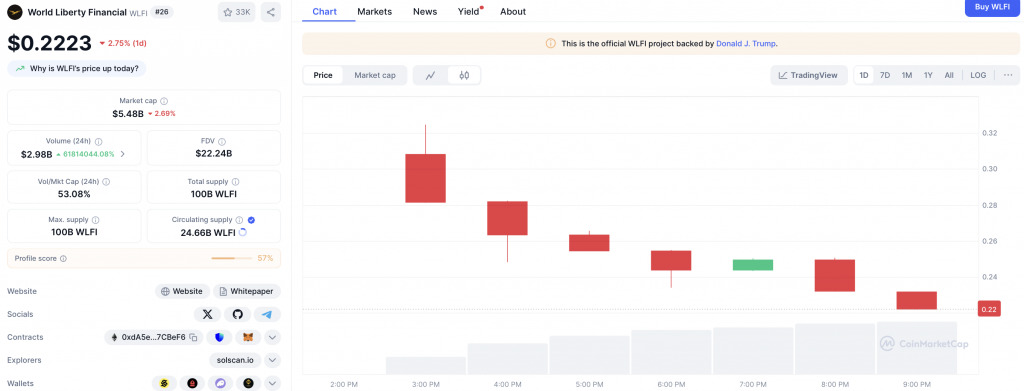Click the Profile score progress bar
Viewport: 1024px width, 391px height.
(x=231, y=258)
